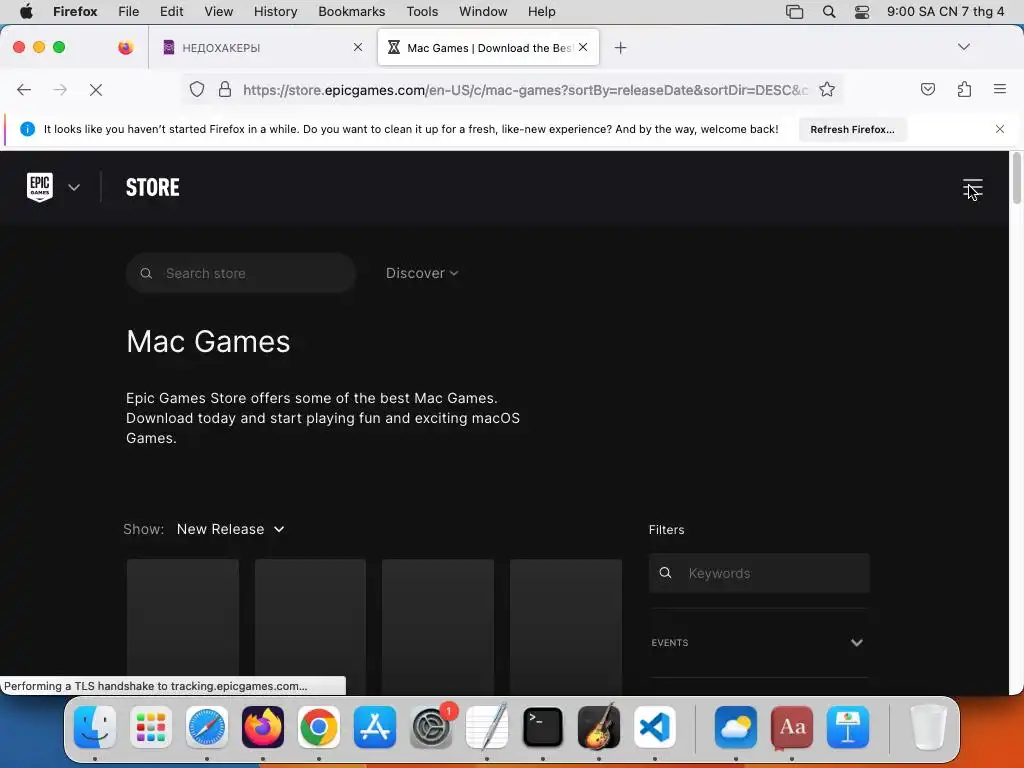Open the Trash in the dock
The height and width of the screenshot is (768, 1024).
pyautogui.click(x=929, y=727)
